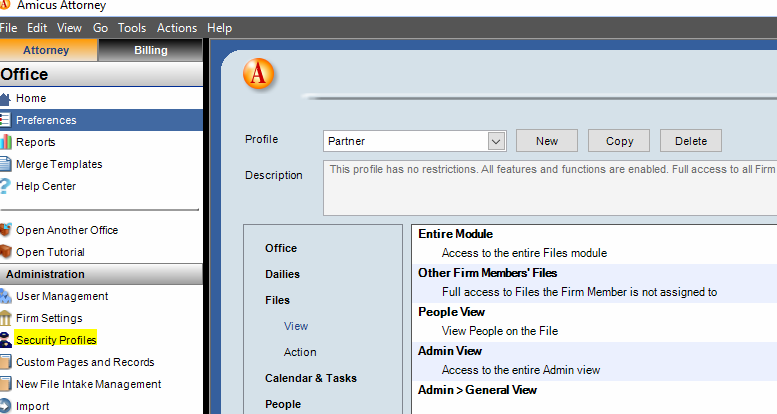Click 'Full access to Files' permission row

pos(579,292)
